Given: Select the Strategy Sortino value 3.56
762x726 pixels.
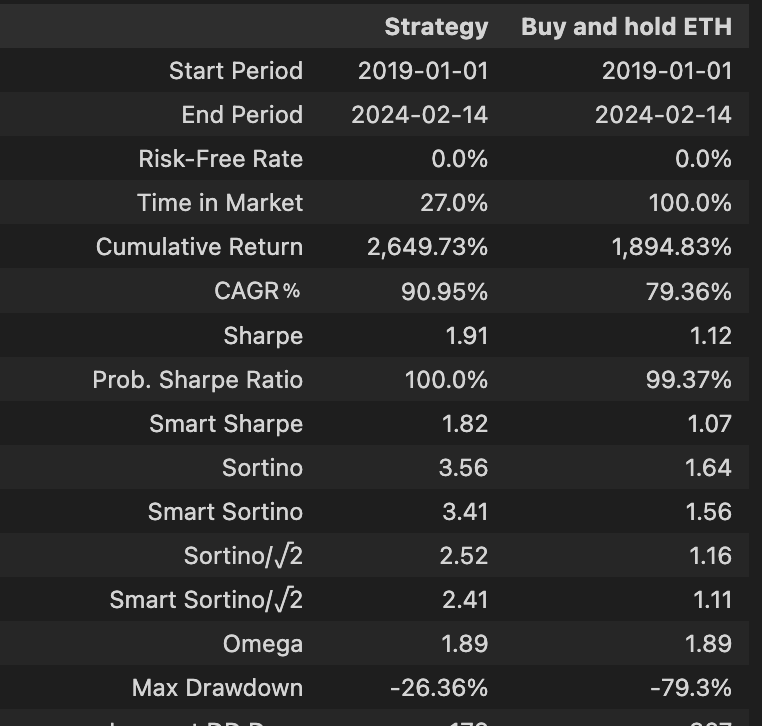Looking at the screenshot, I should [x=464, y=468].
